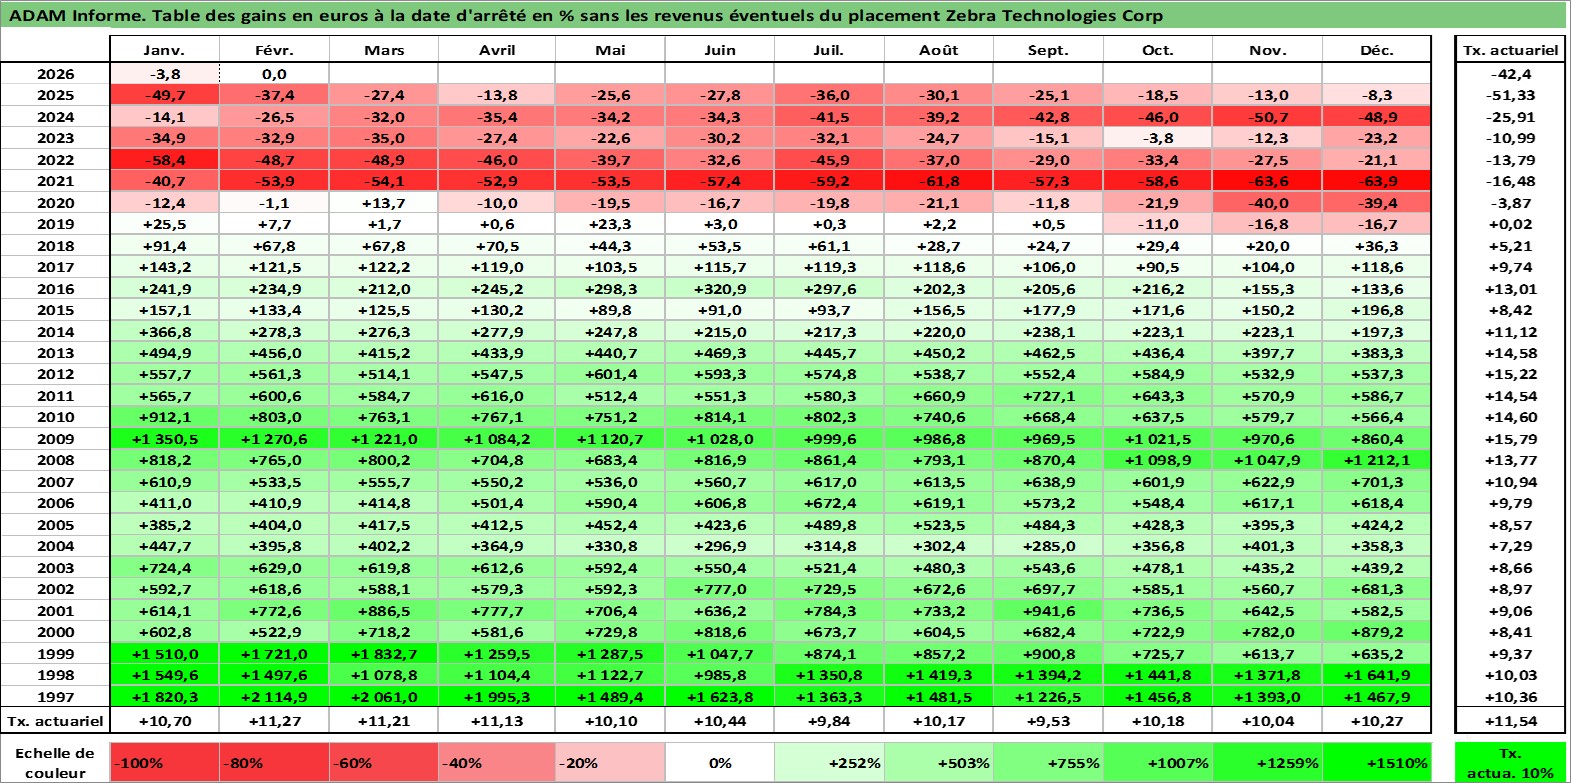Click the 'Echelle de couleur' legend label
This screenshot has height=783, width=1571.
point(55,763)
